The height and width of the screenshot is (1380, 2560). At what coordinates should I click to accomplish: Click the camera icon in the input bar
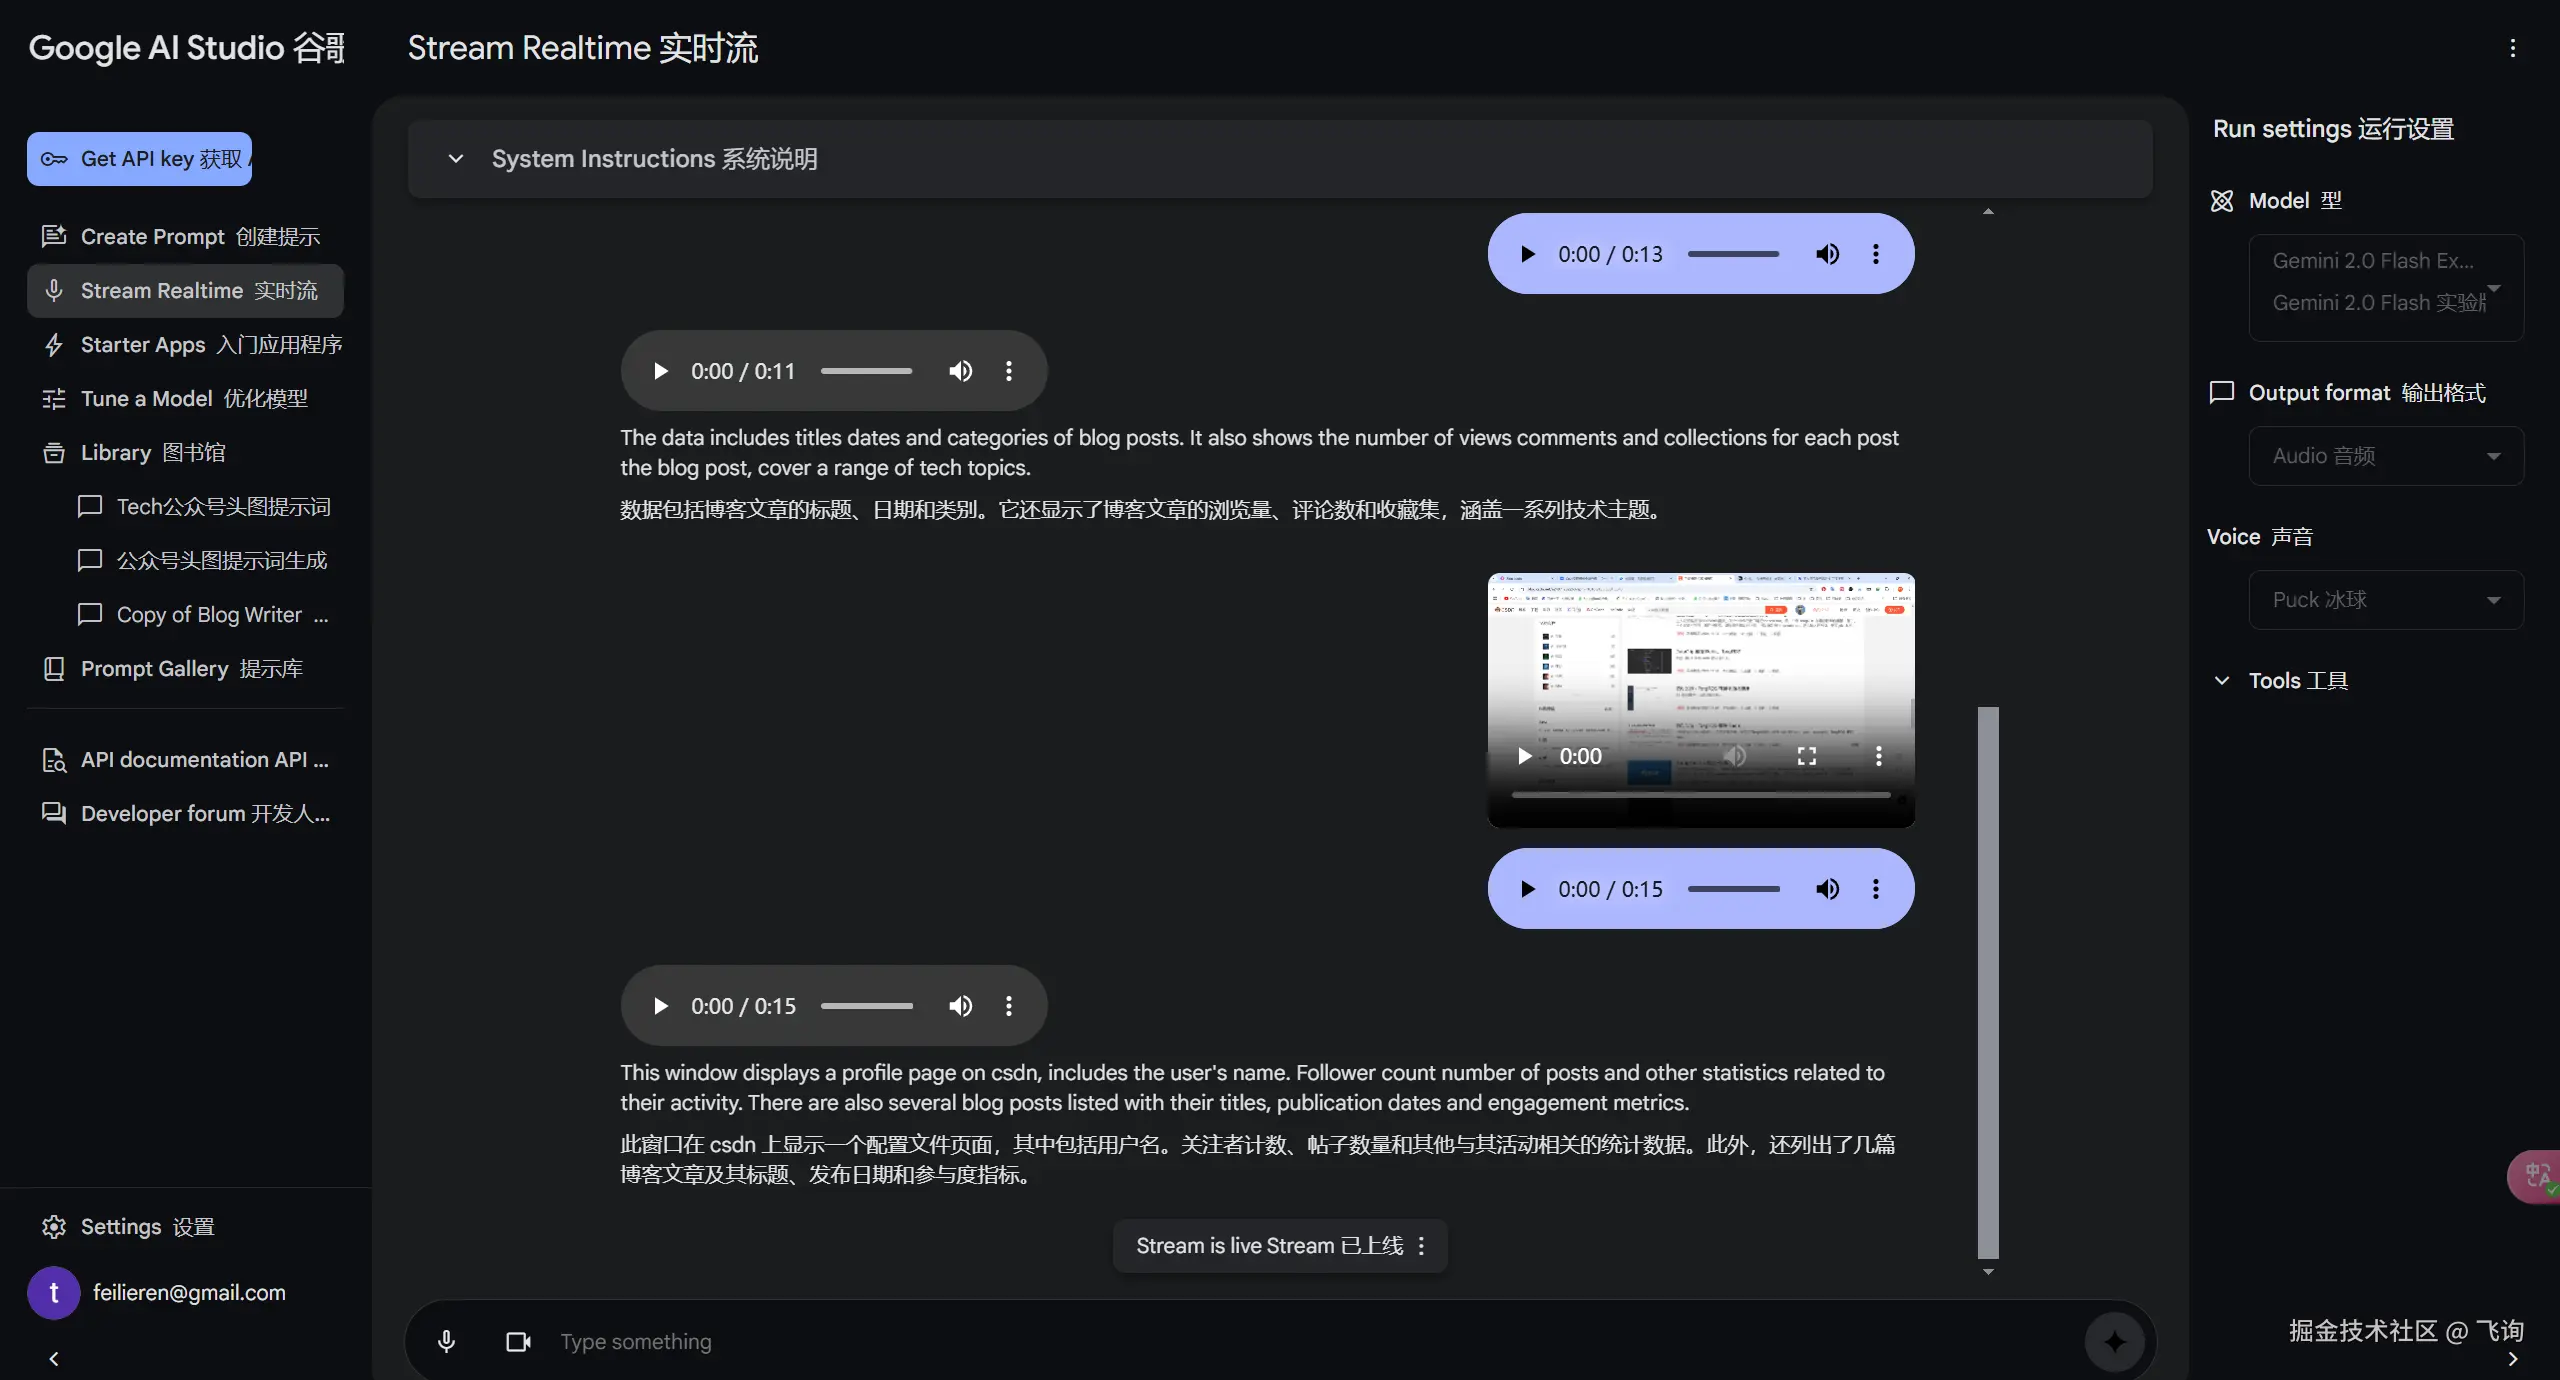[518, 1341]
